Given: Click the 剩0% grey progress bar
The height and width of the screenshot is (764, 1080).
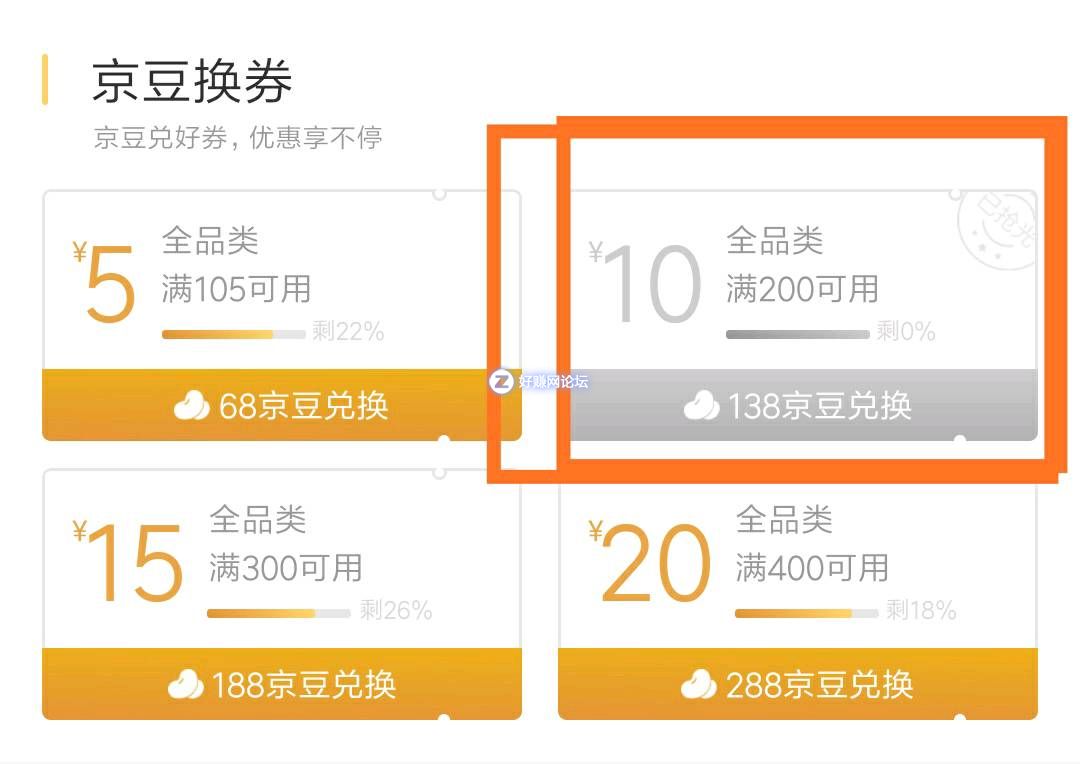Looking at the screenshot, I should (798, 335).
